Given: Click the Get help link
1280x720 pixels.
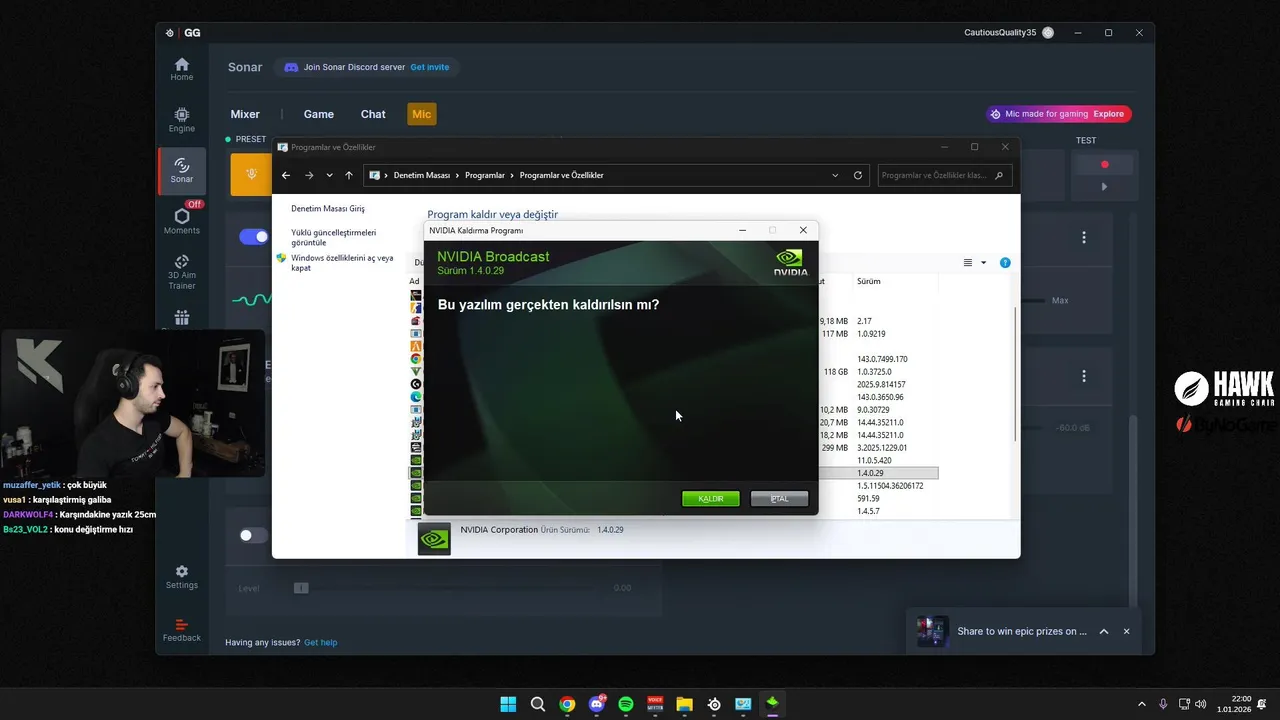Looking at the screenshot, I should pyautogui.click(x=321, y=642).
